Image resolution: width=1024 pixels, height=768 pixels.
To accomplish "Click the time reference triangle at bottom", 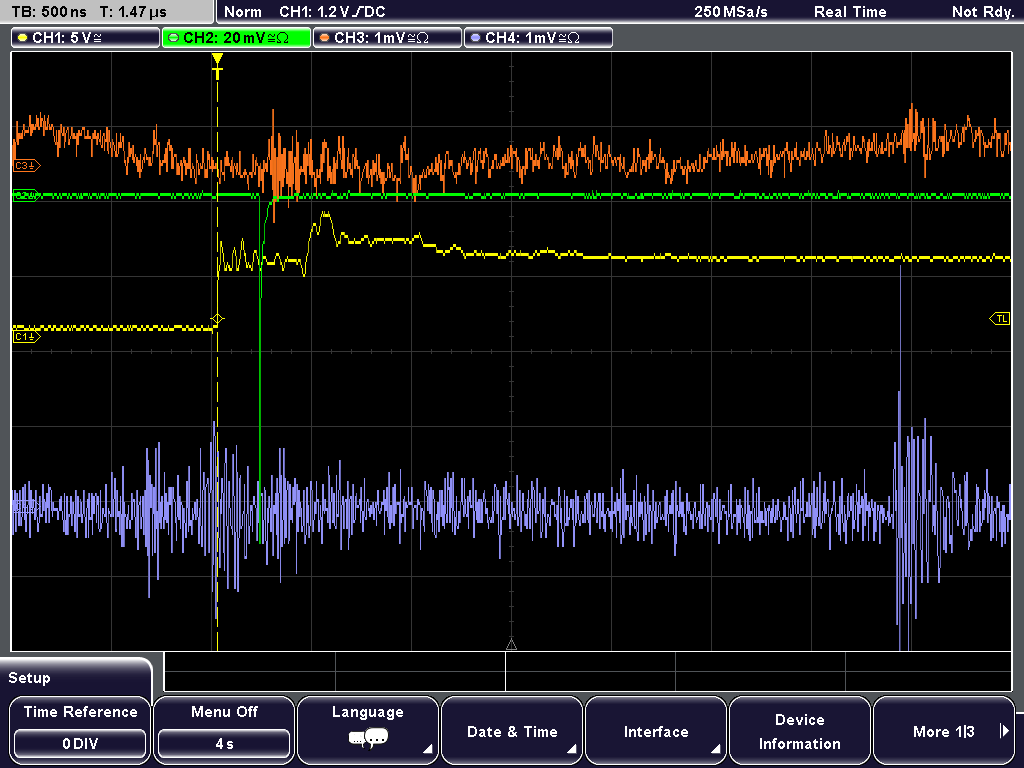I will [x=511, y=645].
